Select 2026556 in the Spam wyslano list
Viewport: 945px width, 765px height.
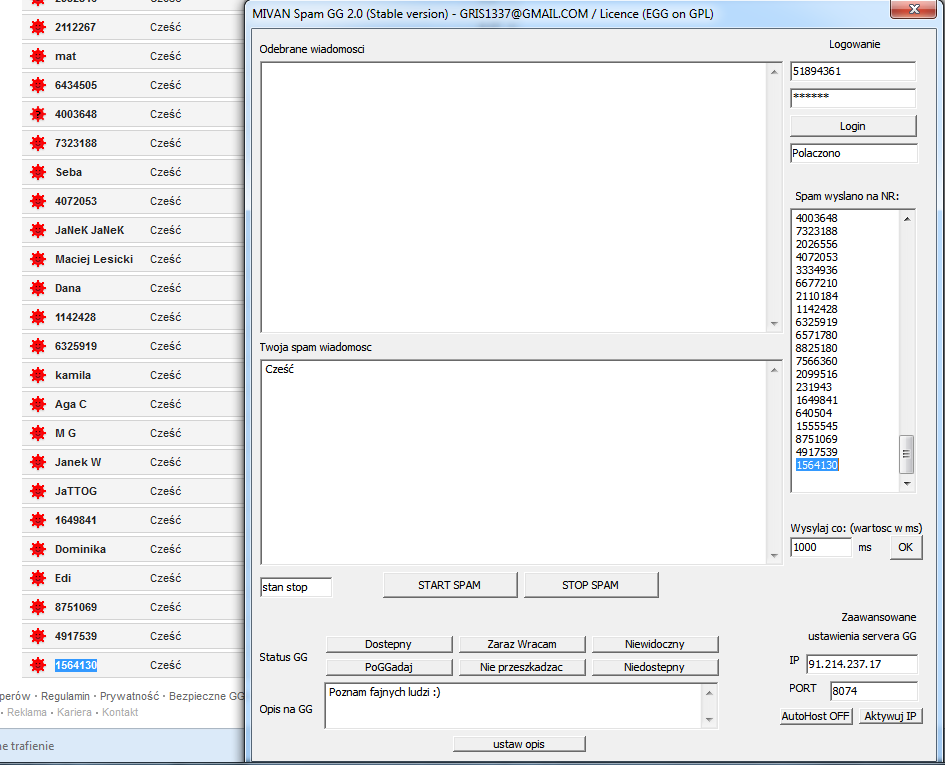[817, 244]
